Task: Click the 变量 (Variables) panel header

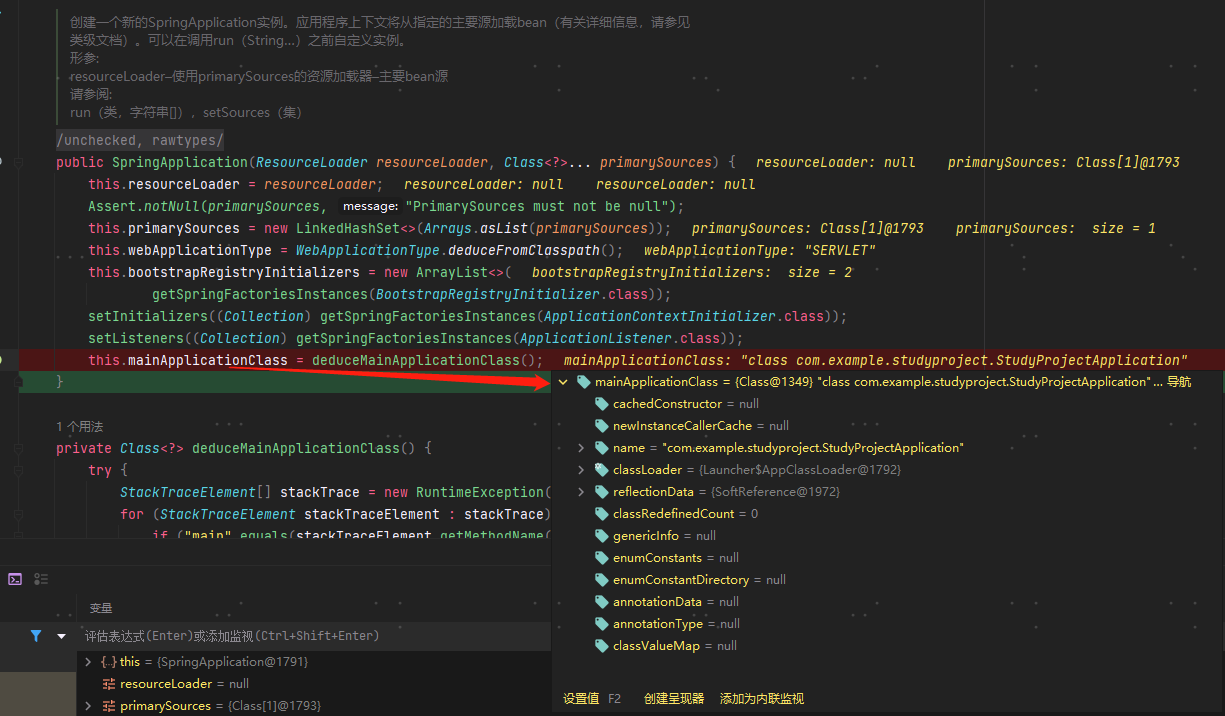Action: [x=101, y=608]
